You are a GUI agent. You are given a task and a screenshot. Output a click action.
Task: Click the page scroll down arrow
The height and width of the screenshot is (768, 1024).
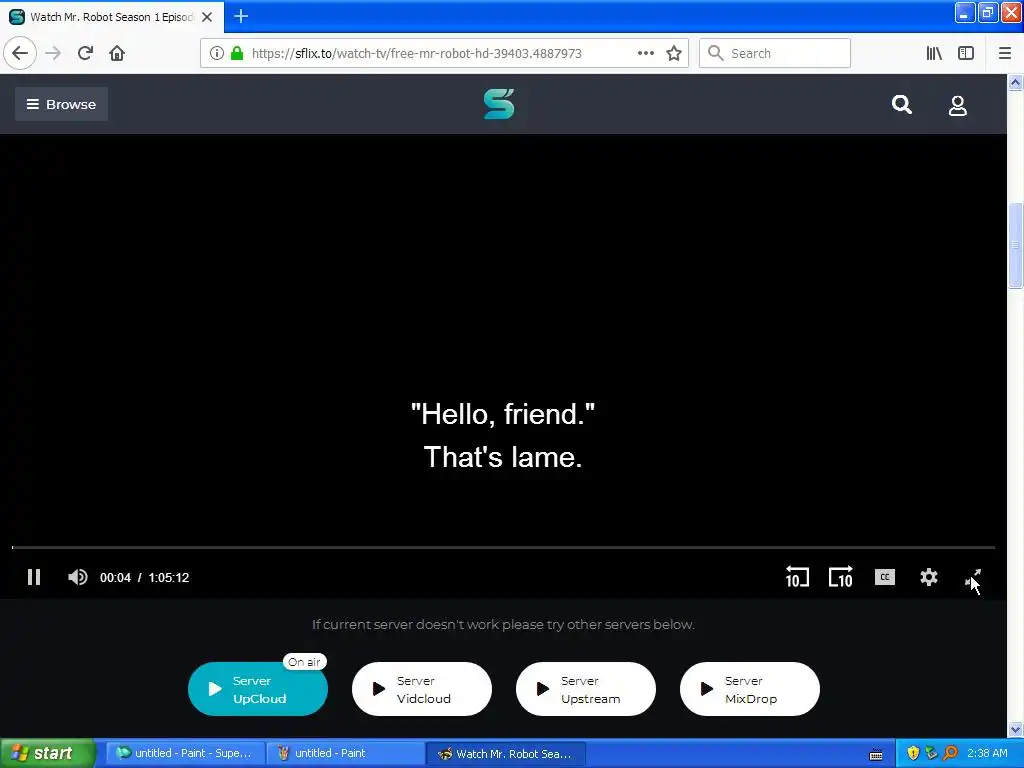tap(1015, 729)
